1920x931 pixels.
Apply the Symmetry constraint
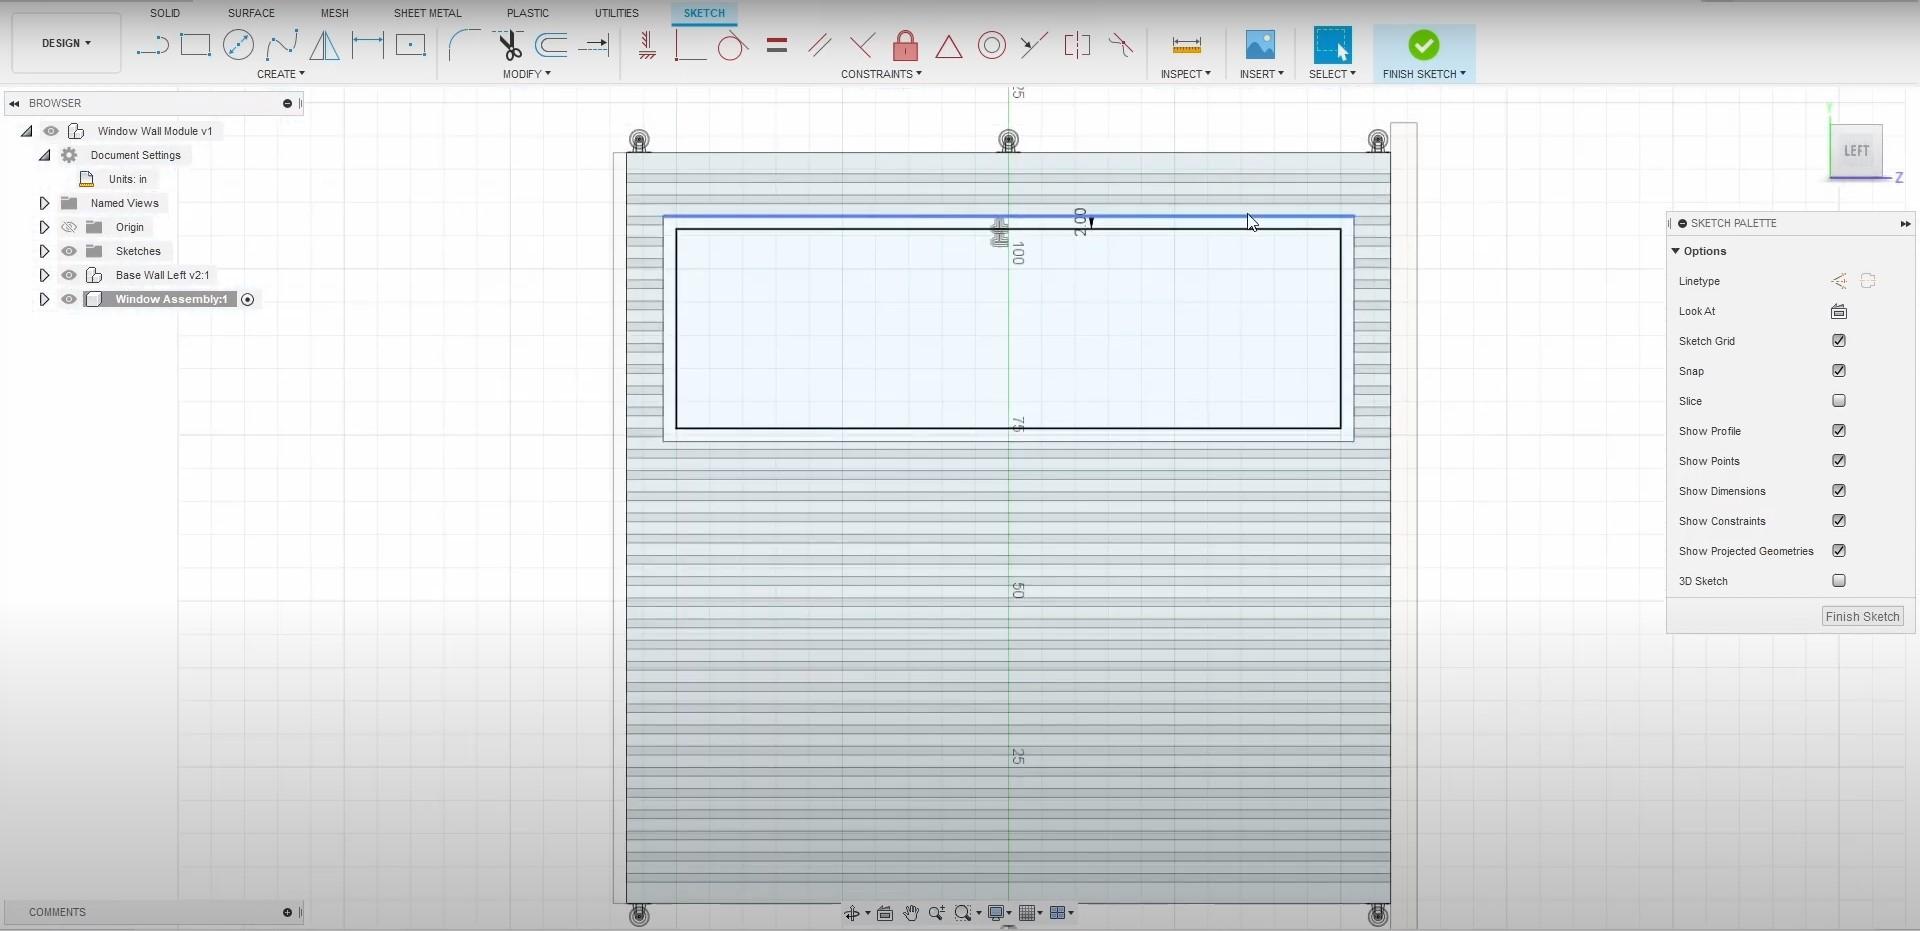(1077, 45)
